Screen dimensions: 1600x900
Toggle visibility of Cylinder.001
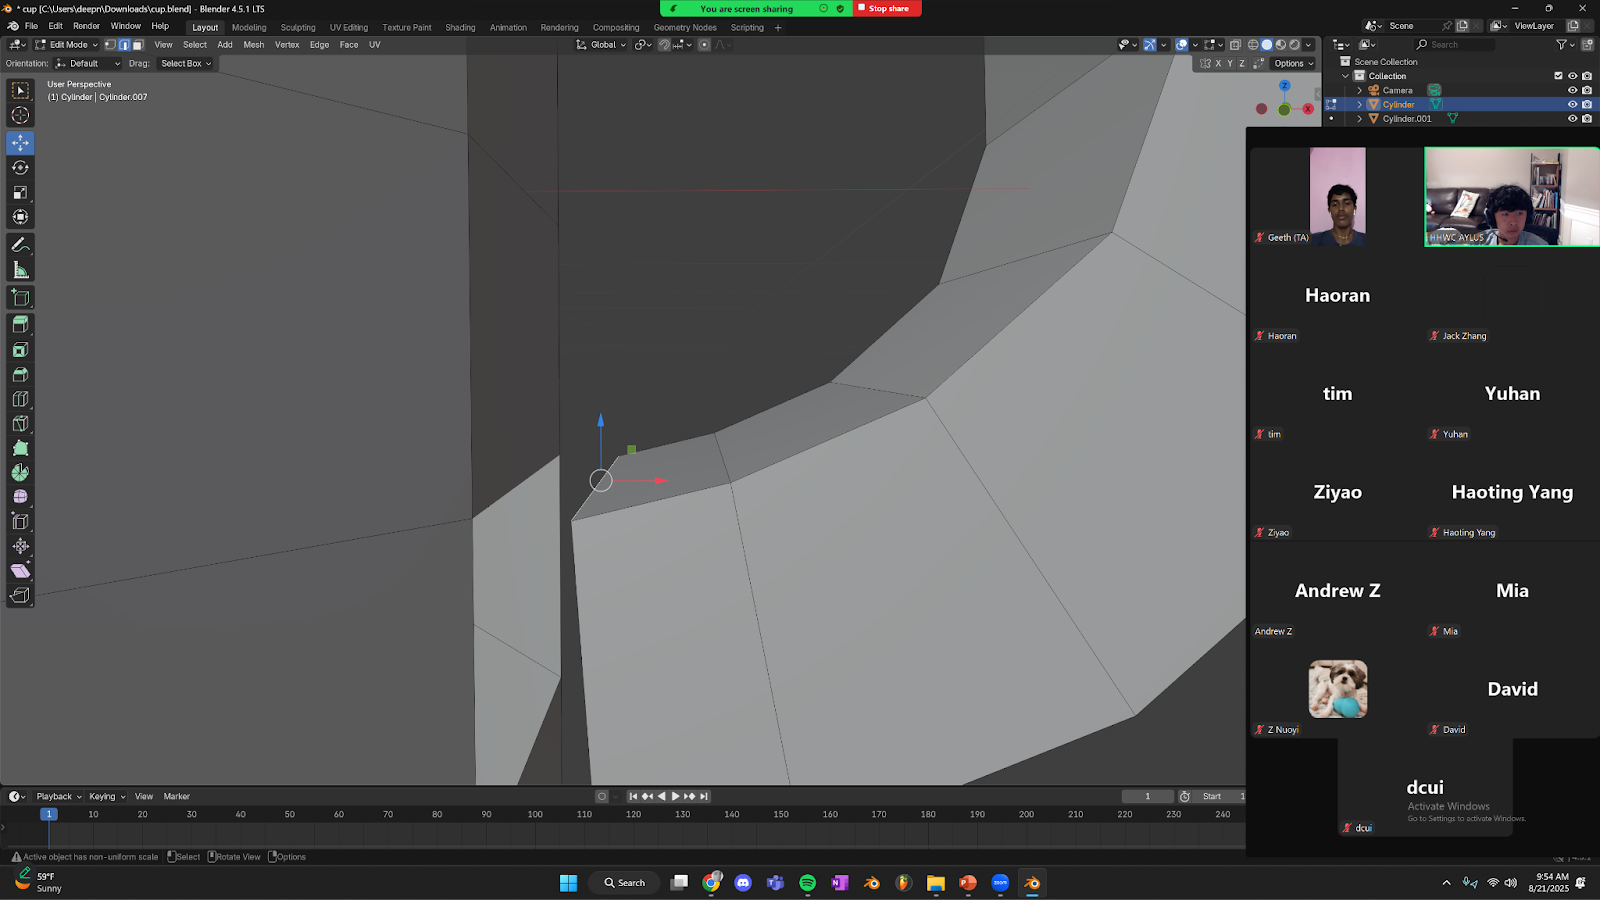[1572, 118]
